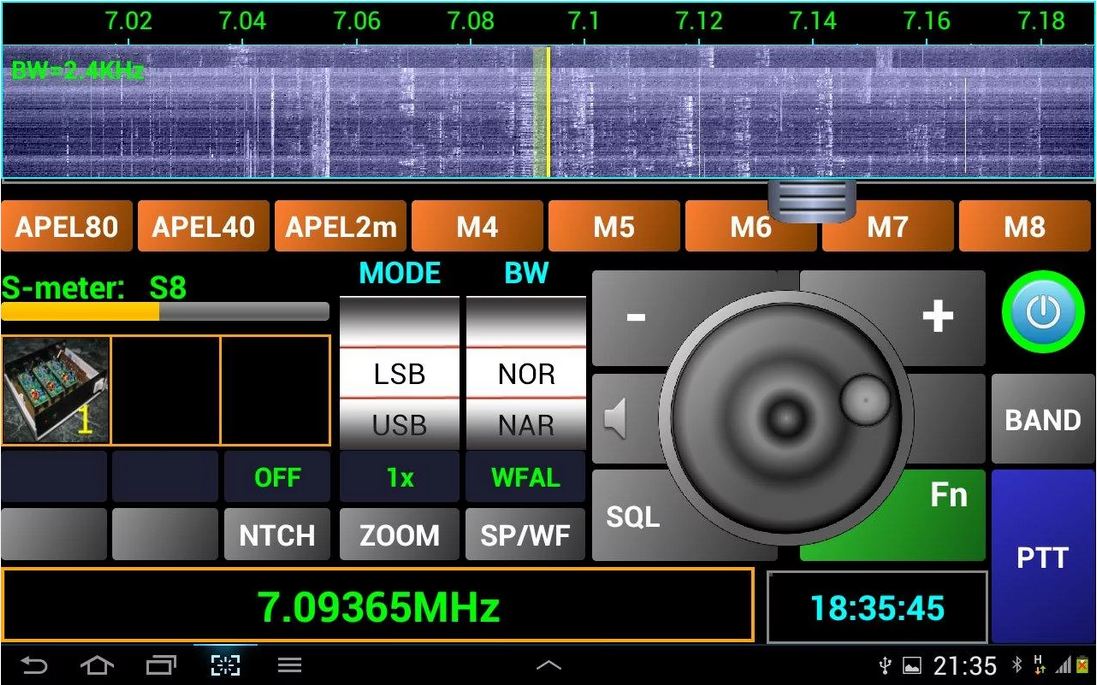Viewport: 1097px width, 685px height.
Task: Tap the OFF notch status indicator
Action: pos(277,477)
